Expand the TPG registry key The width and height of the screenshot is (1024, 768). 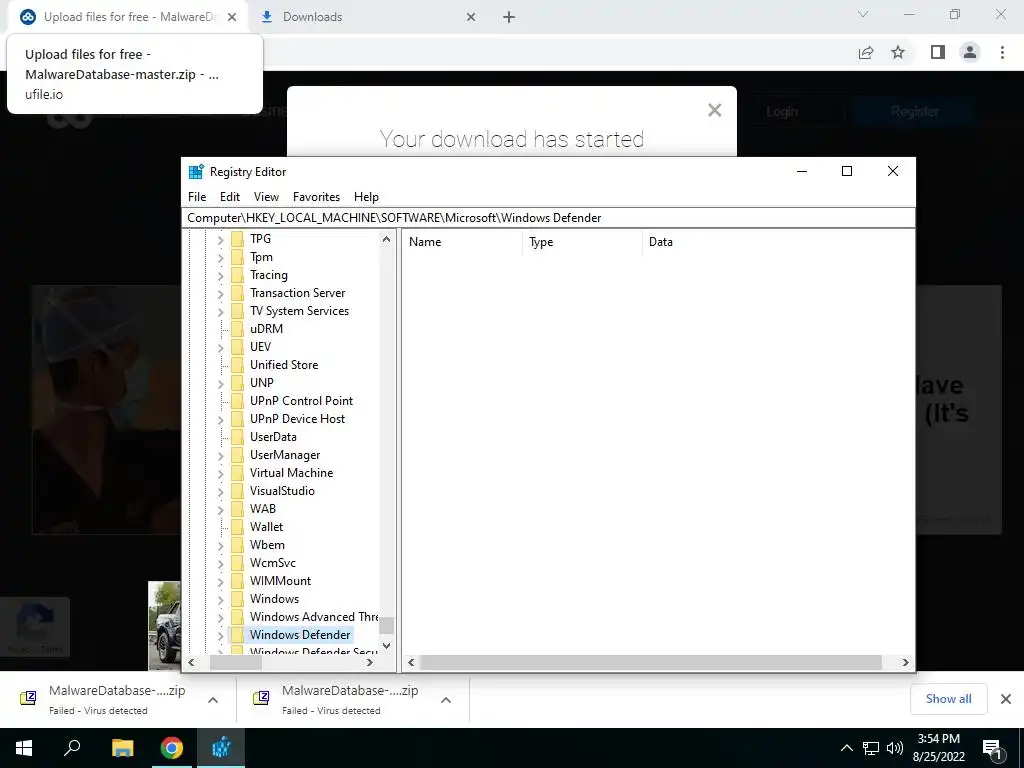coord(220,240)
